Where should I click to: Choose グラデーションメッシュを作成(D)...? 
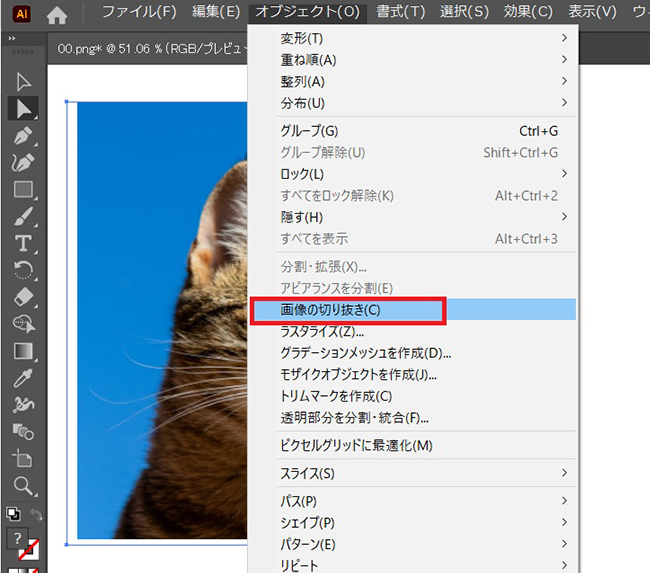[x=413, y=353]
